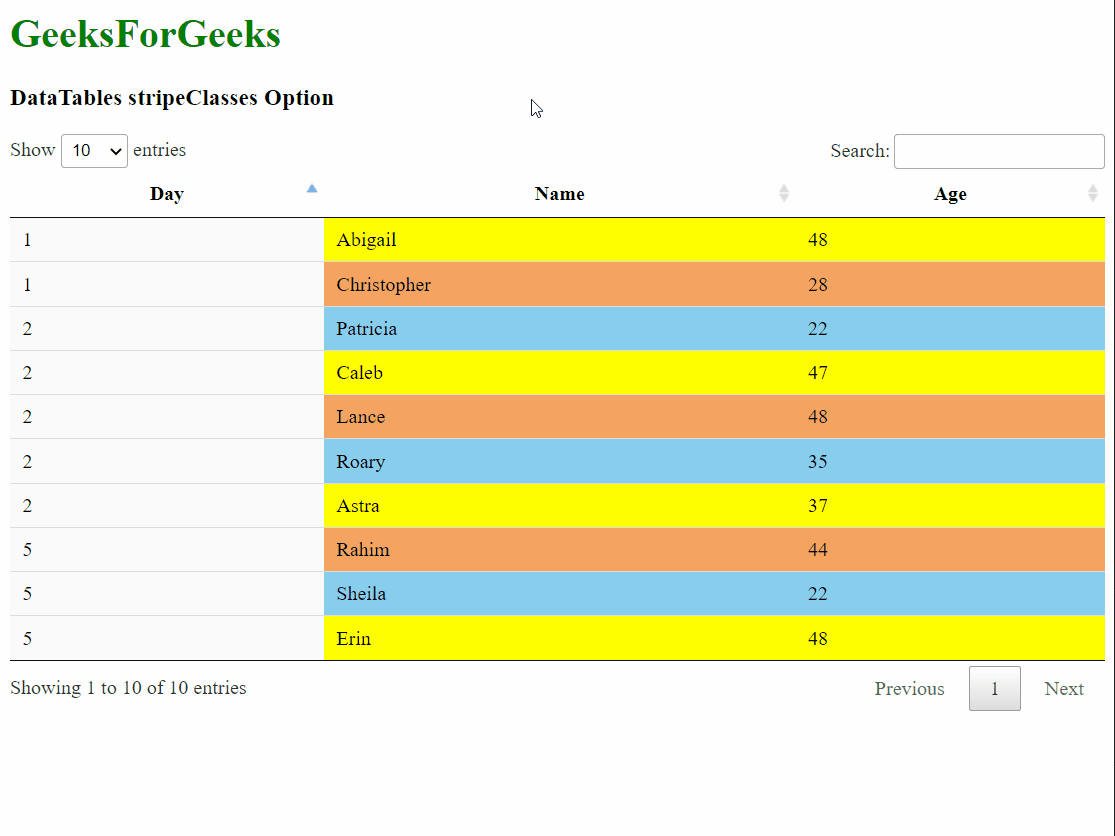
Task: Click the blue Patricia row cell
Action: coord(366,329)
